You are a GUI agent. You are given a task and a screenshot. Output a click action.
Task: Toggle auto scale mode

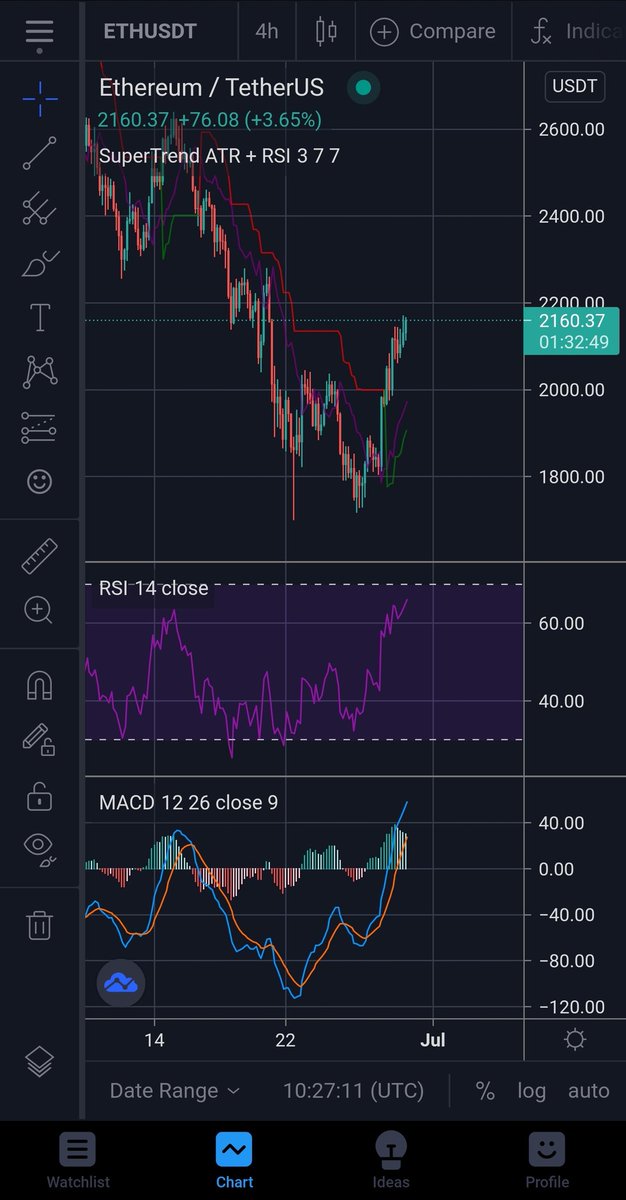pos(588,1090)
